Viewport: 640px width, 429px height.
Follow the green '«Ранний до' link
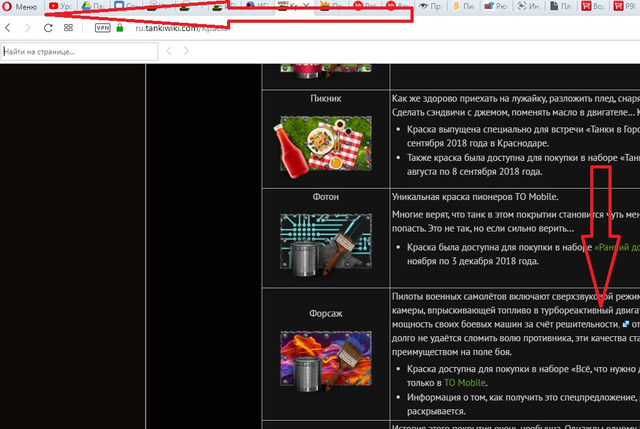click(x=617, y=247)
